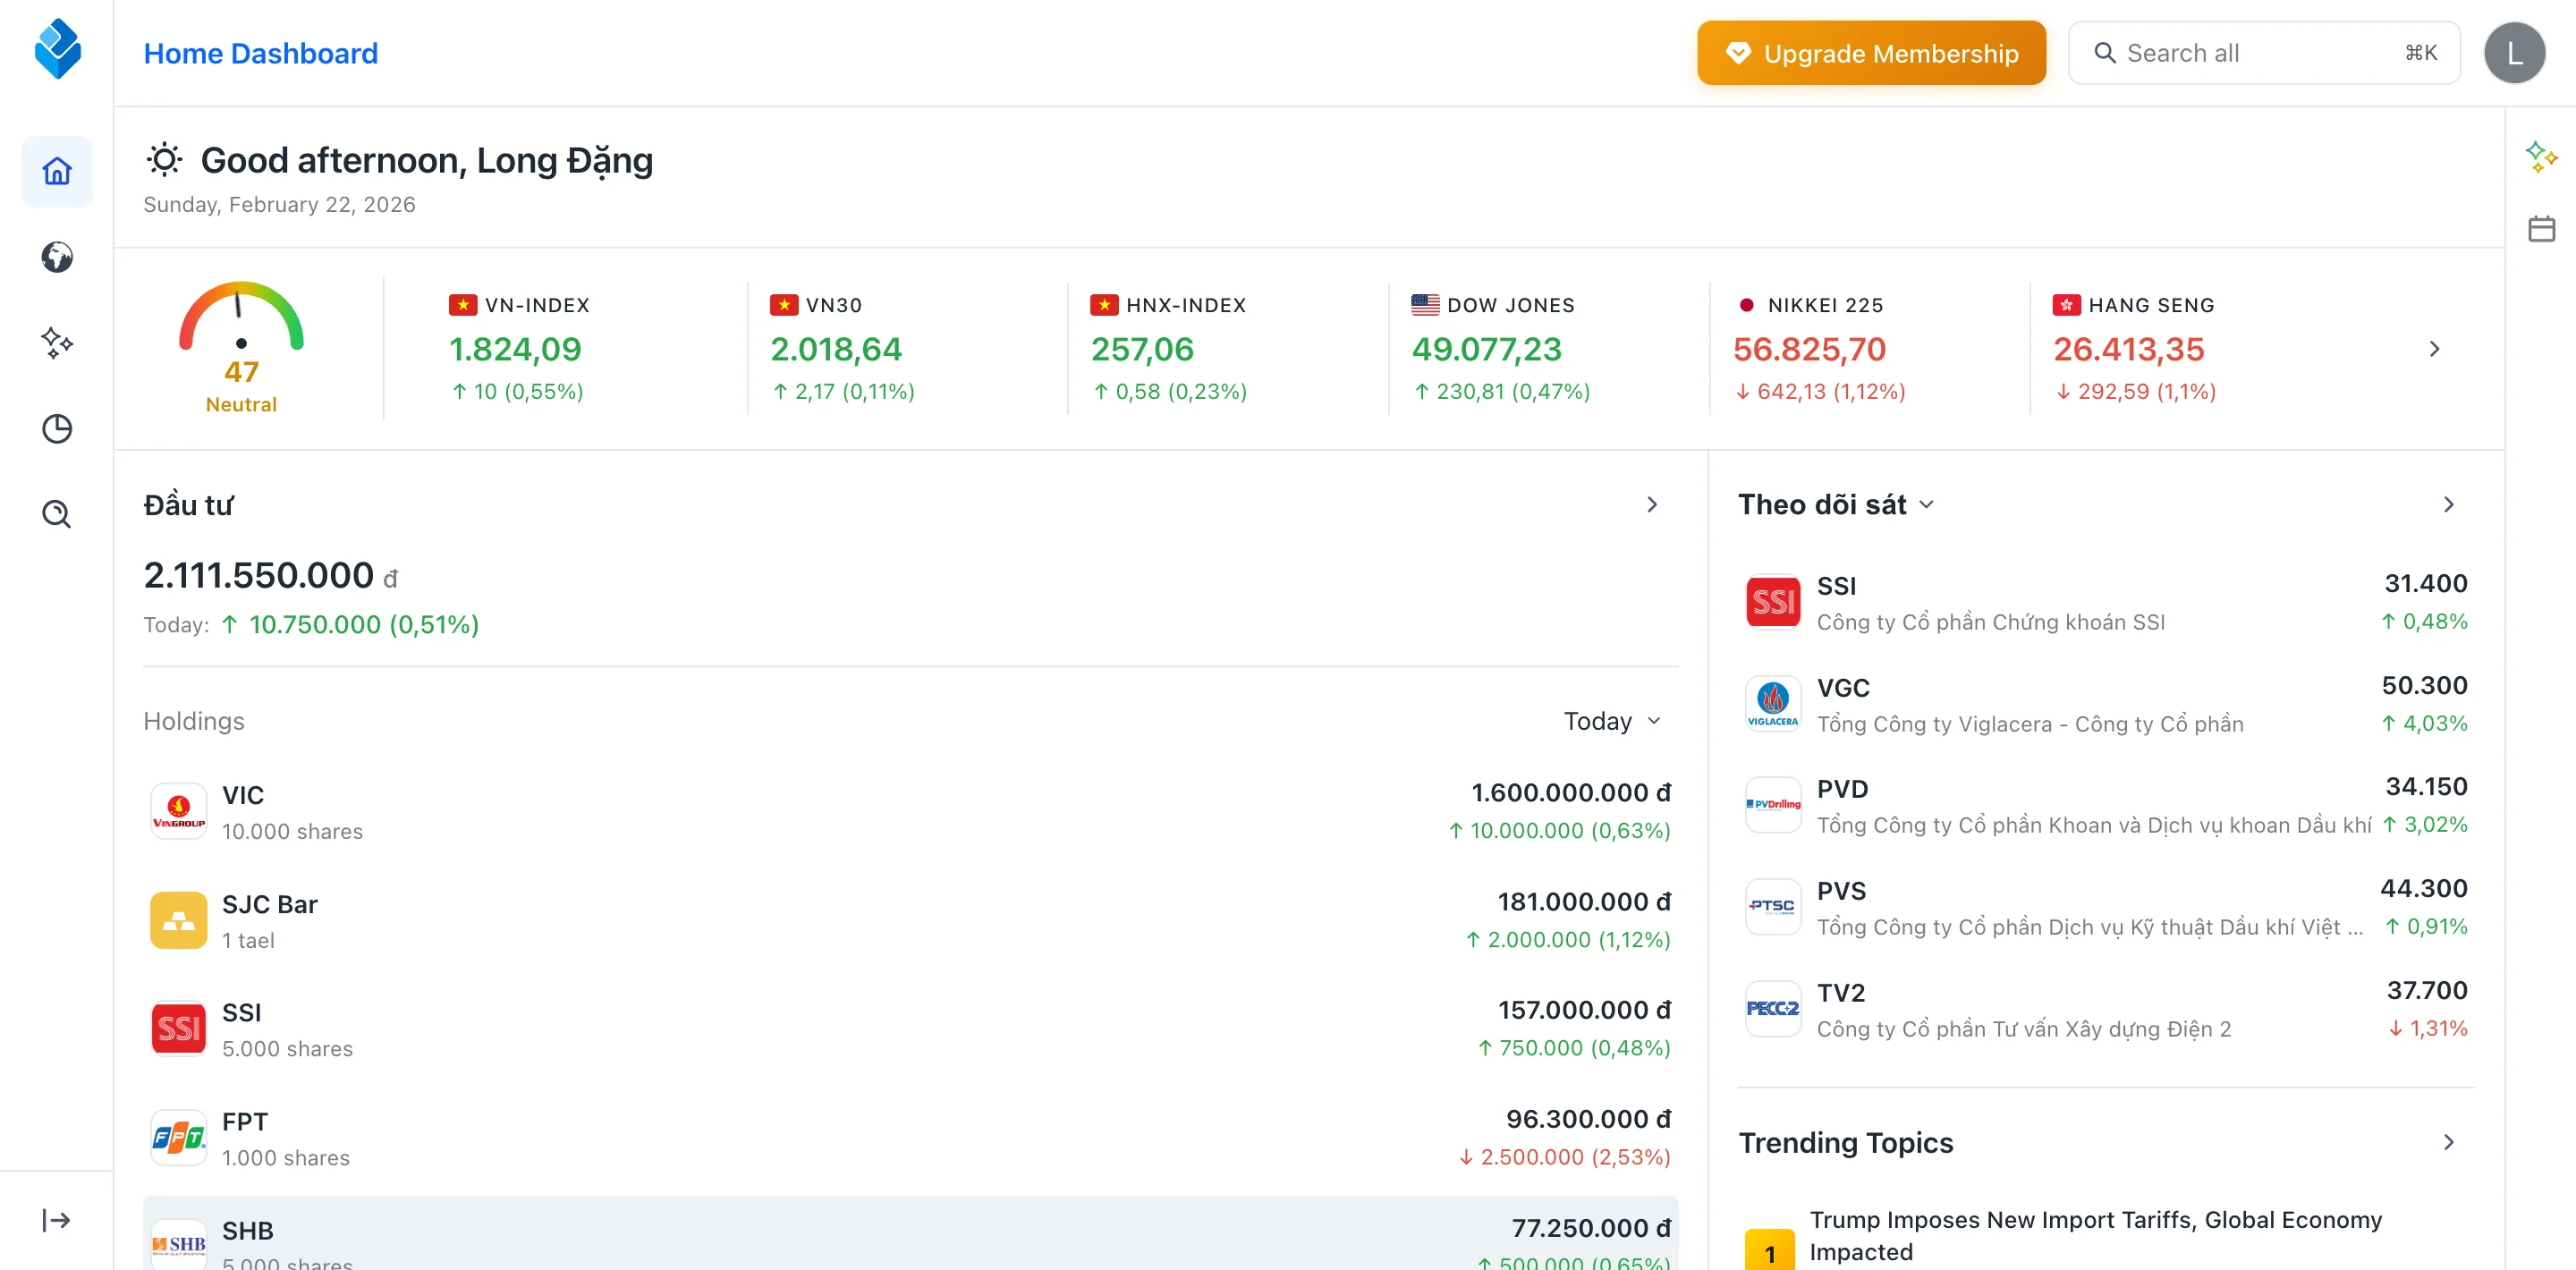This screenshot has height=1270, width=2576.
Task: Open the Home dashboard icon in sidebar
Action: (57, 170)
